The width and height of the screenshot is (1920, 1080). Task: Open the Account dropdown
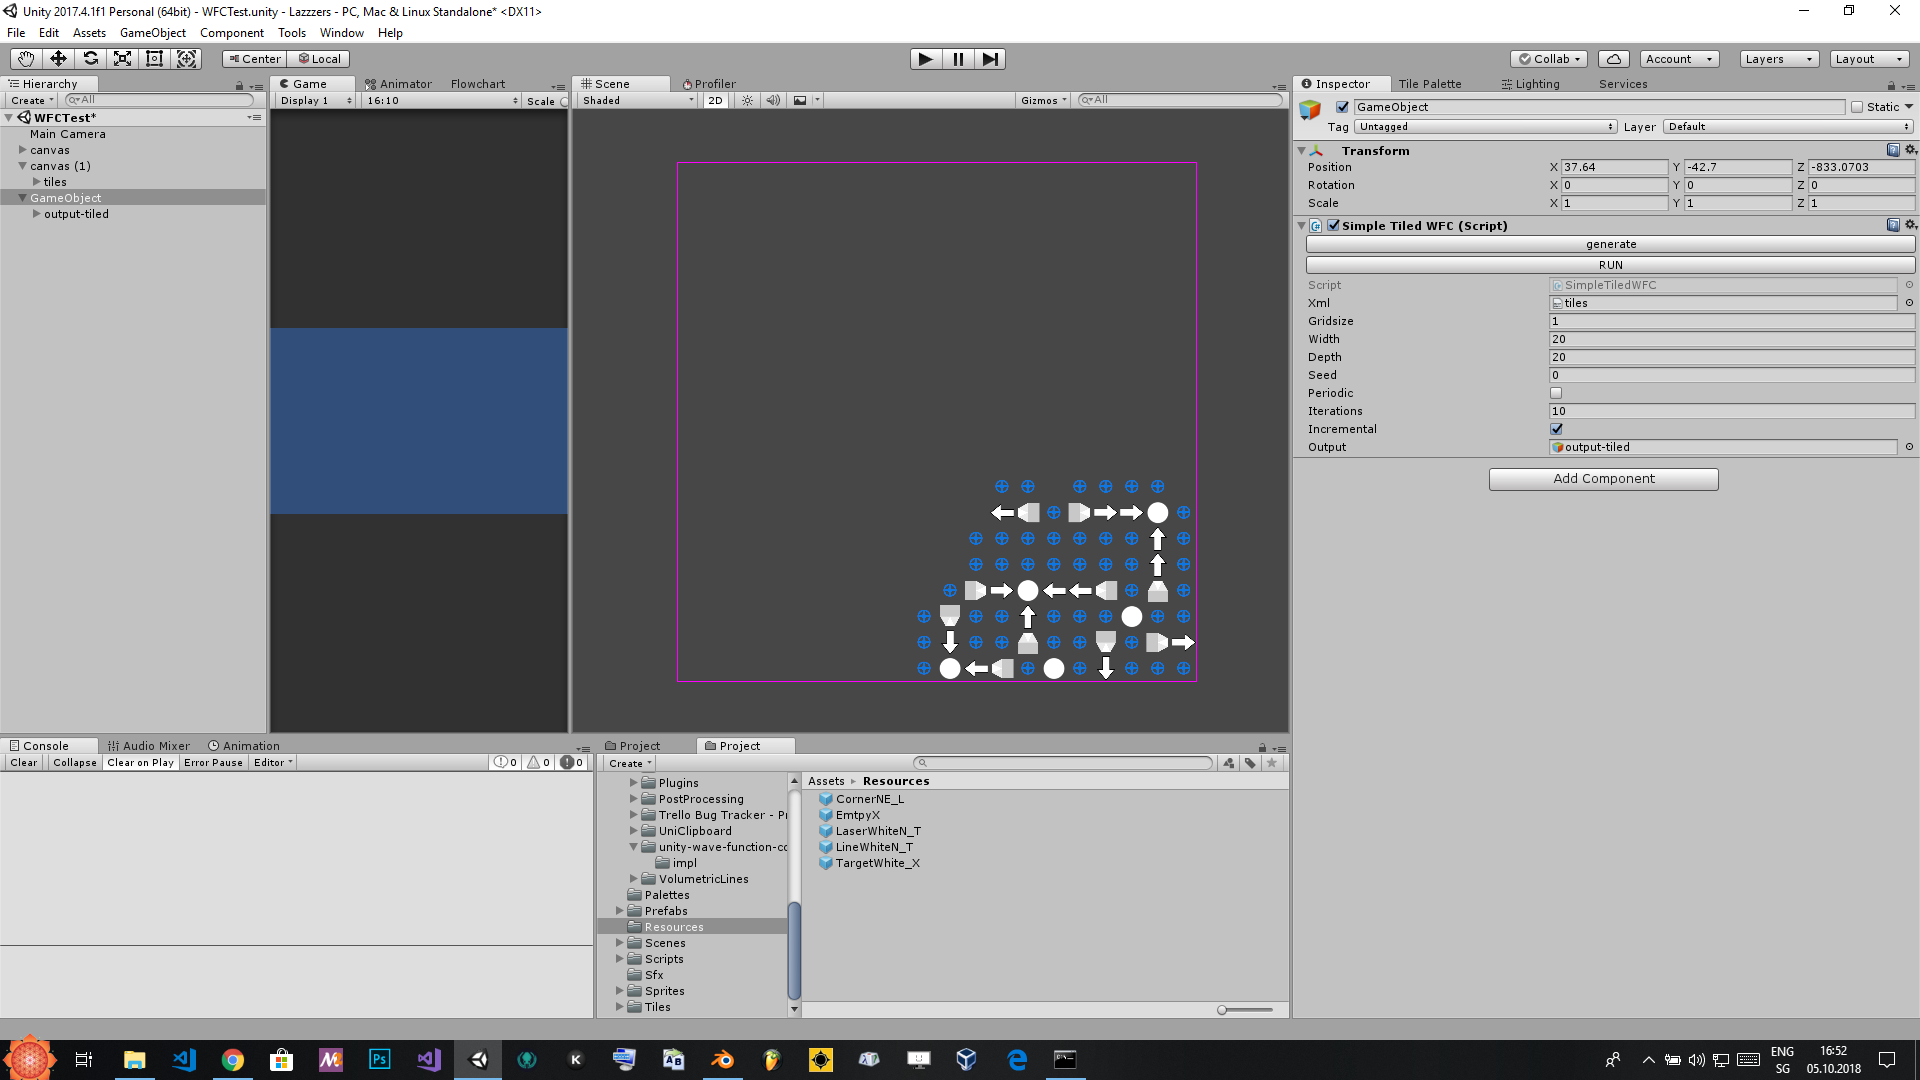[1679, 59]
